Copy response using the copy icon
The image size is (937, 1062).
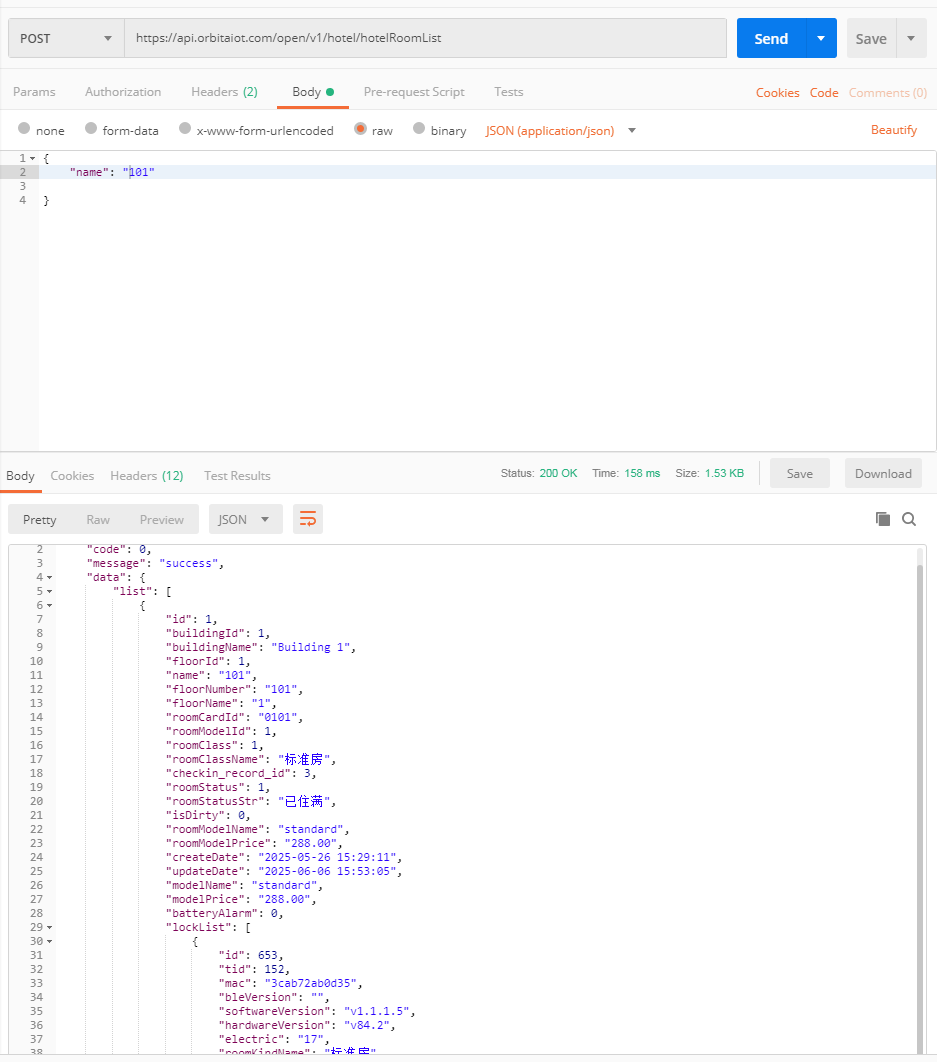[882, 519]
